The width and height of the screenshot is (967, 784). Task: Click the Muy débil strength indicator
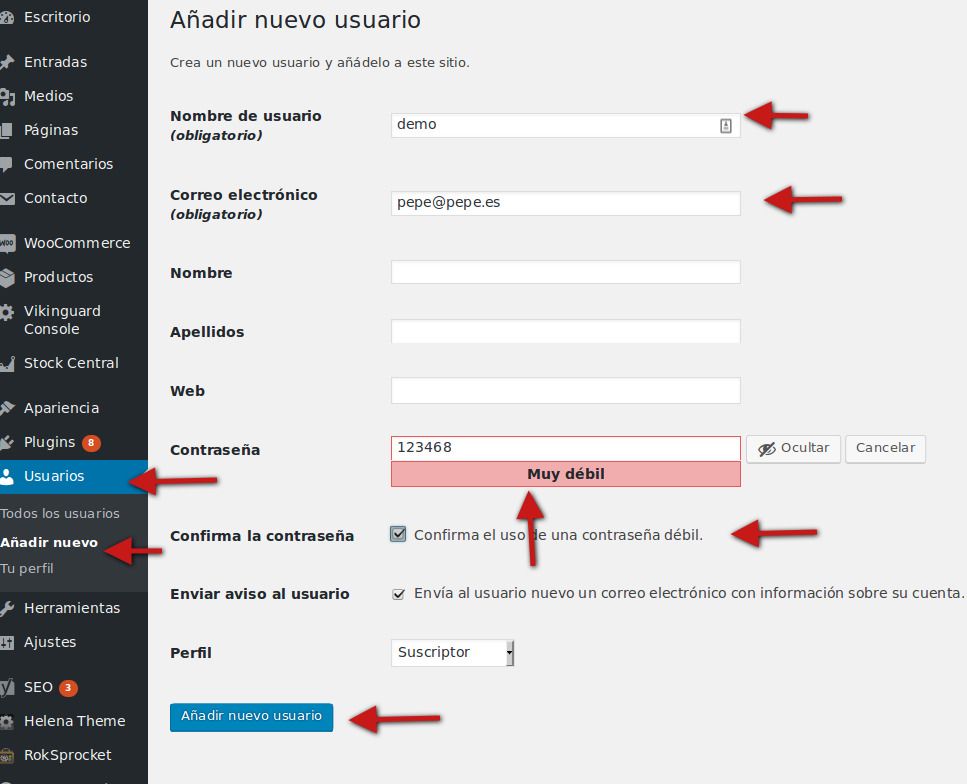566,474
